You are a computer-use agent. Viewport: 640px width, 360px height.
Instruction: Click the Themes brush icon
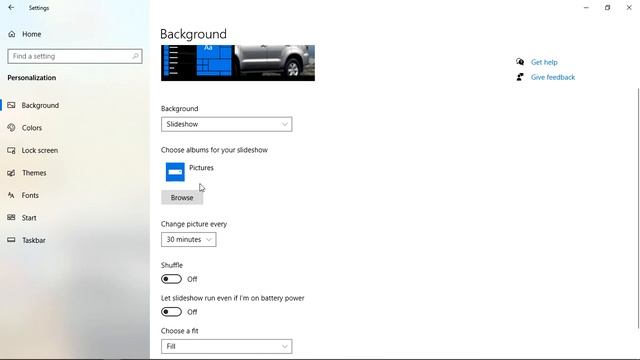11,173
